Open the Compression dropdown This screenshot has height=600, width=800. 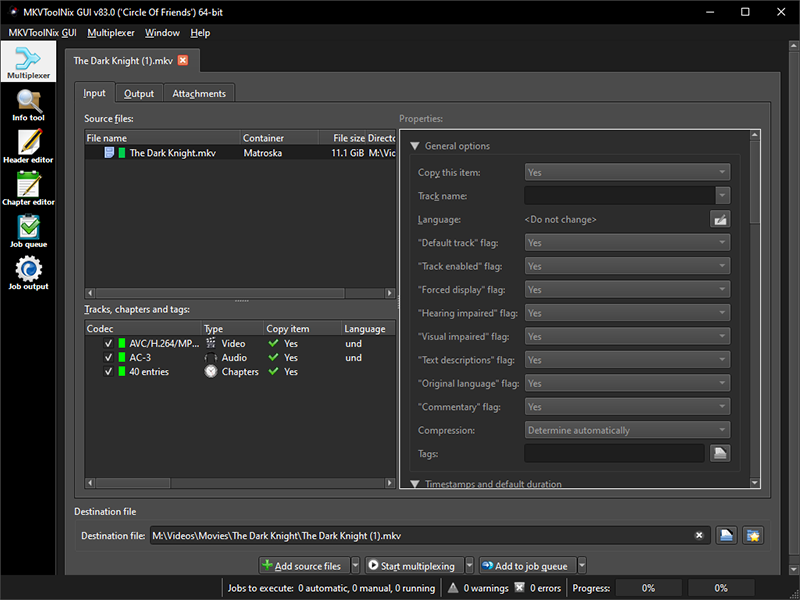(627, 430)
